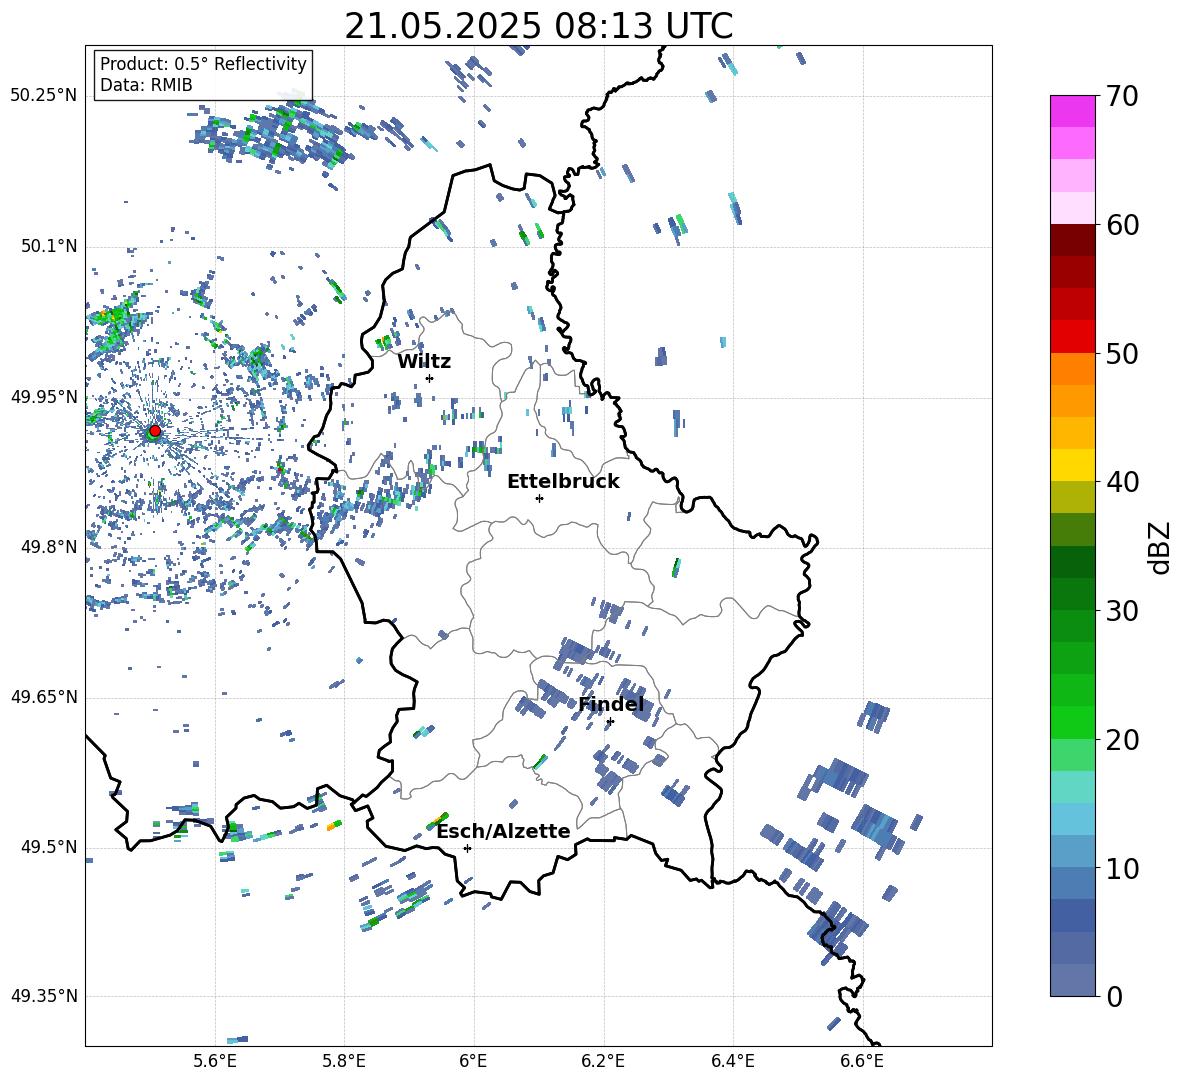Click the 50.1°N latitude label

(50, 247)
